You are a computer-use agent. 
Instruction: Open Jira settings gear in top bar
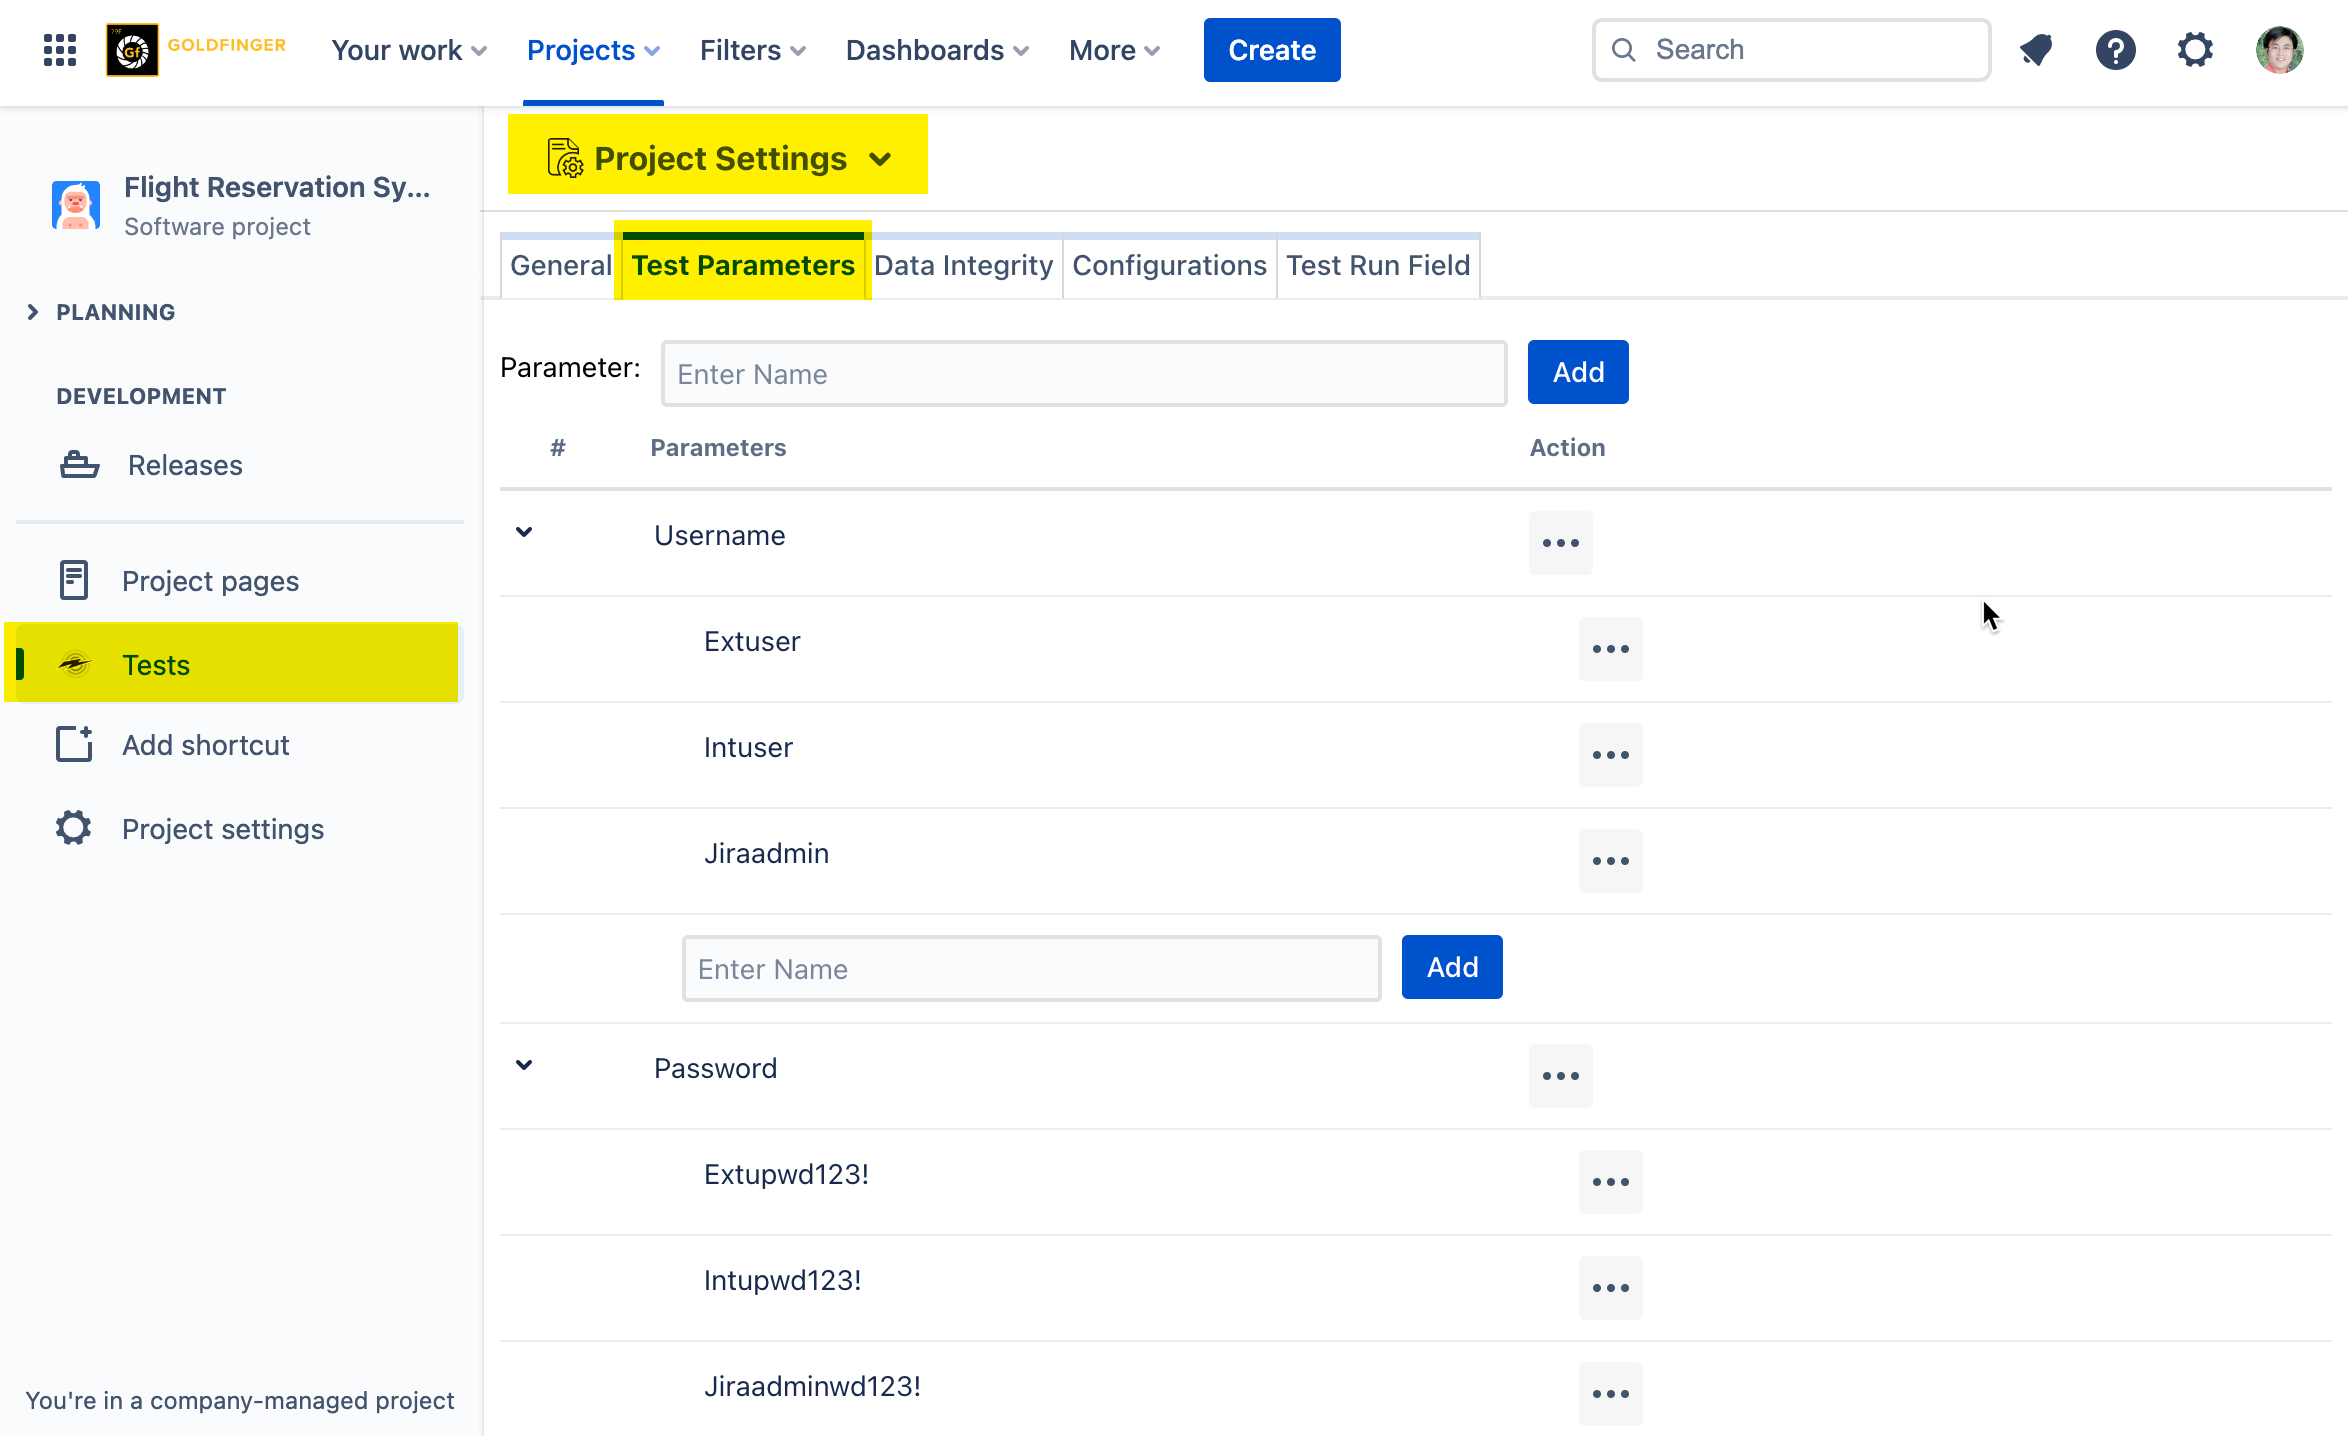[x=2195, y=50]
